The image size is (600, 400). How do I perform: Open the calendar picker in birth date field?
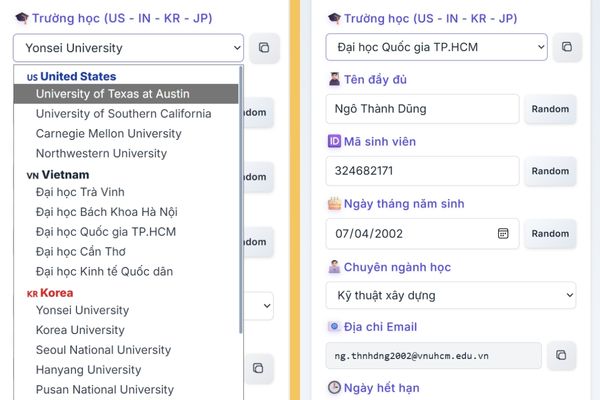pos(504,233)
